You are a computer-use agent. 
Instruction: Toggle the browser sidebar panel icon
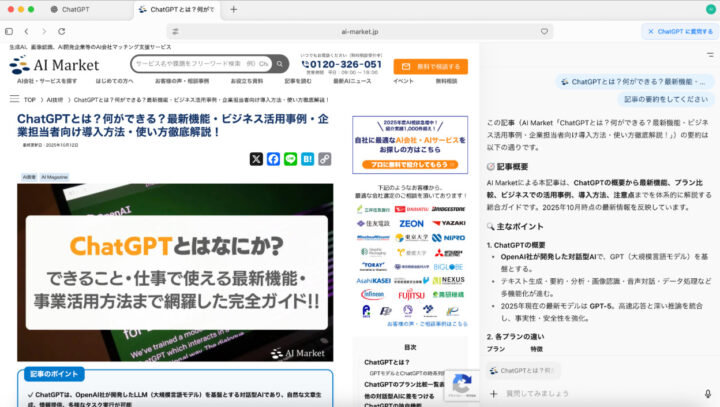[x=9, y=31]
